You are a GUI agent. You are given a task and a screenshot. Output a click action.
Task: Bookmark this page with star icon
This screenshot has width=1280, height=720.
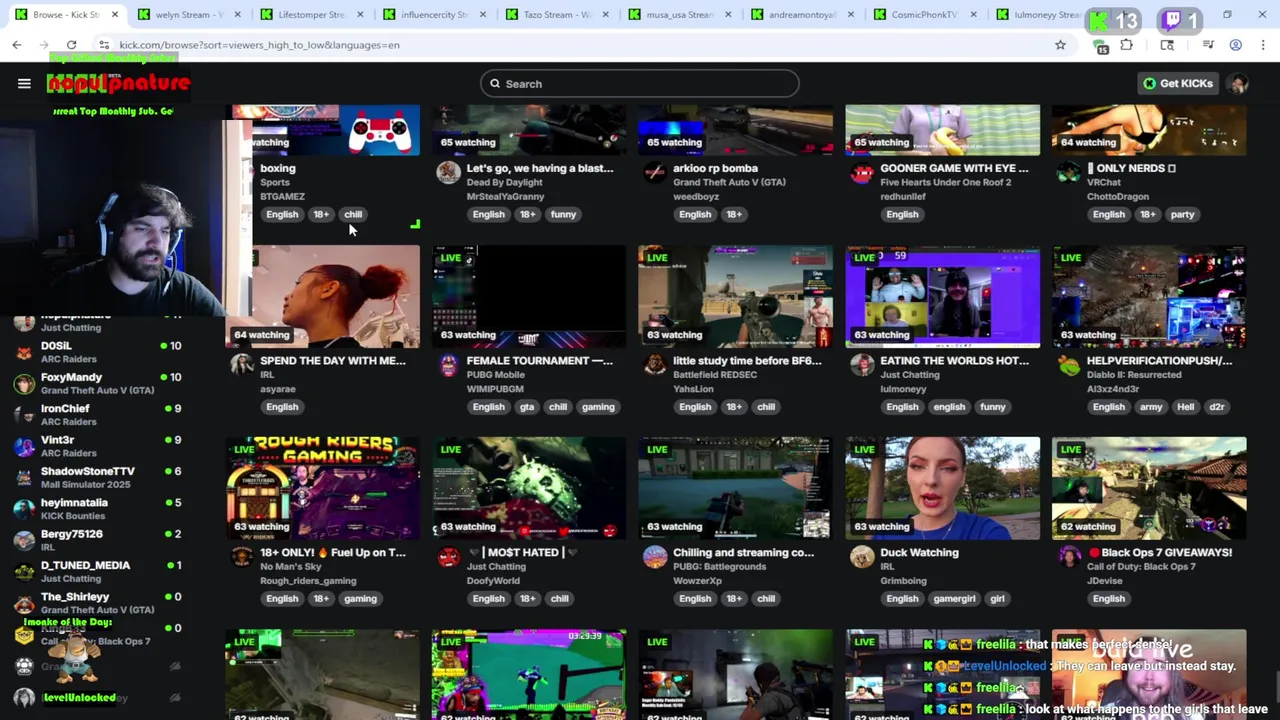pos(1060,45)
